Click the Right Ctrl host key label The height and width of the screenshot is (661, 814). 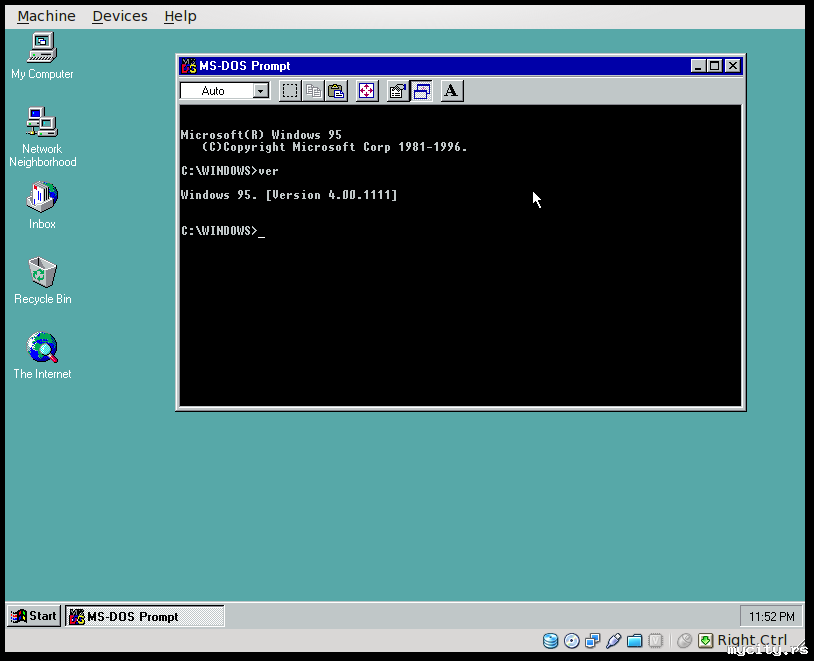tap(752, 640)
